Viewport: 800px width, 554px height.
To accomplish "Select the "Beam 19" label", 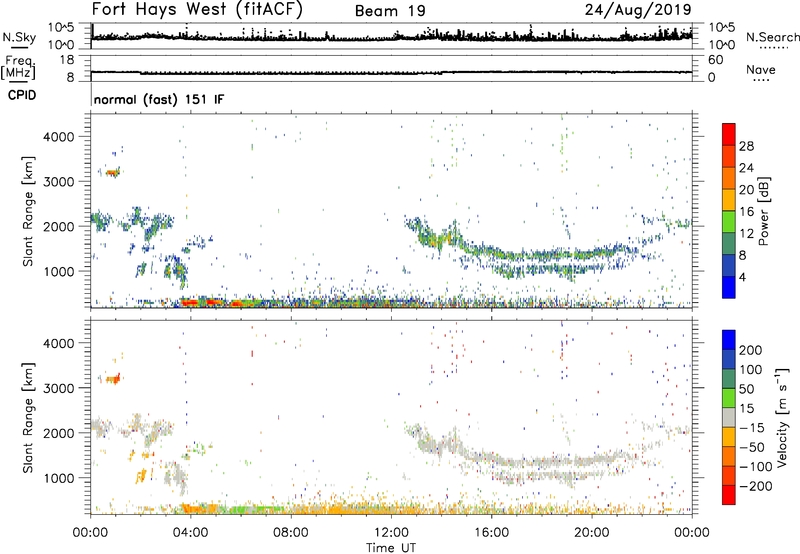I will pos(390,11).
